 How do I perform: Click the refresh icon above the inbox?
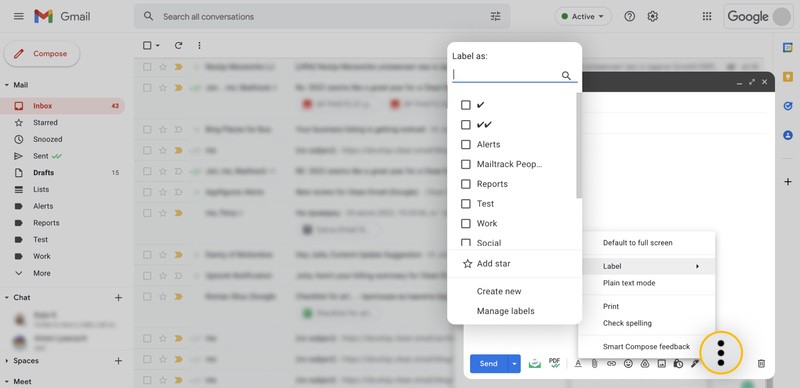[x=178, y=45]
